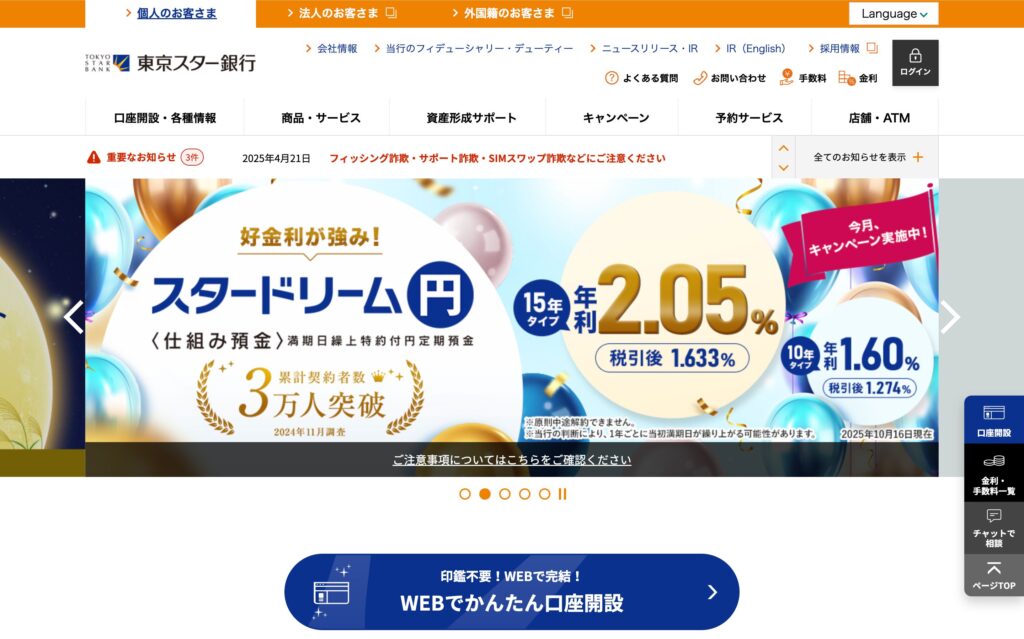Expand 全てのお知らせを表示 plus button
Screen dimensions: 1024x639
(918, 157)
